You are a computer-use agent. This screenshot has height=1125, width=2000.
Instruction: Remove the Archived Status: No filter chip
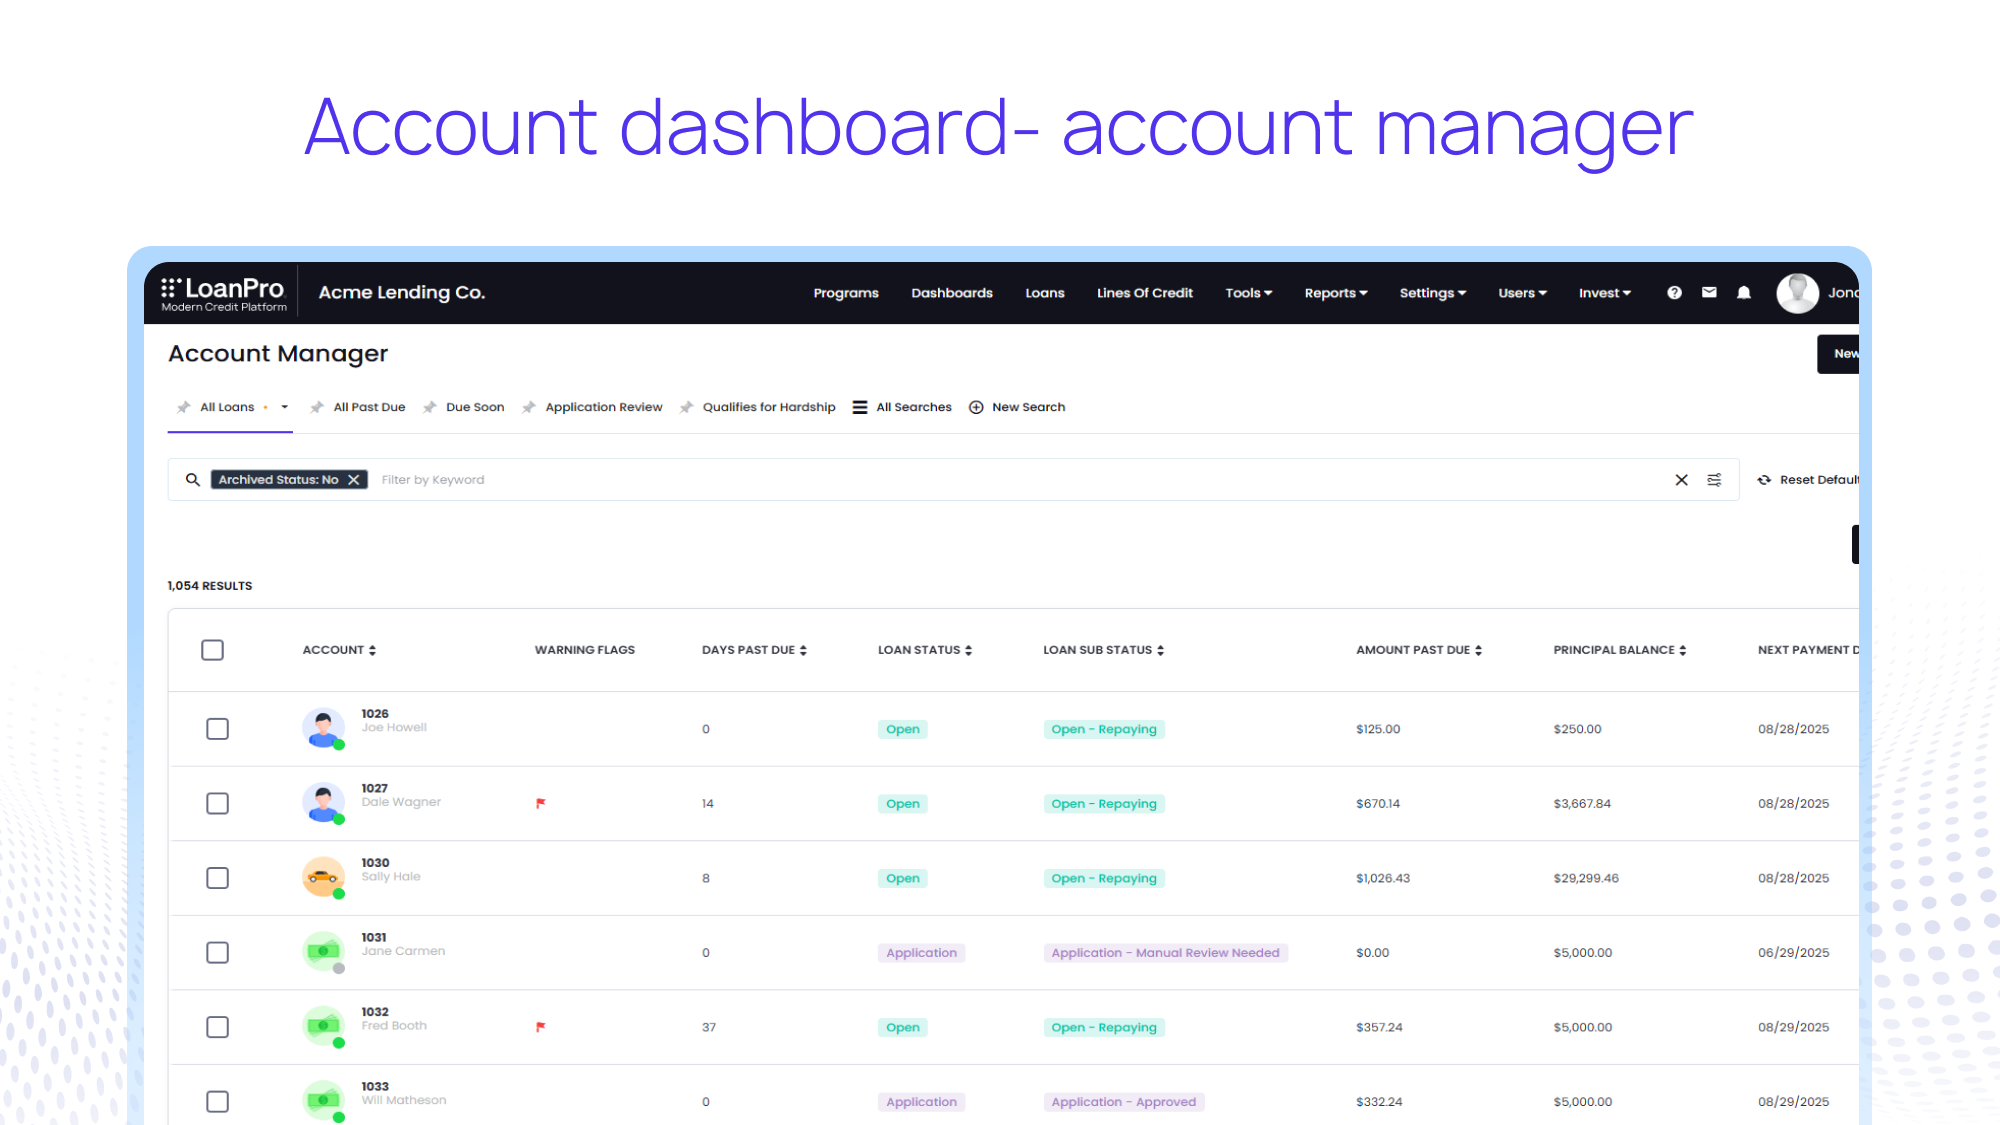(x=354, y=480)
